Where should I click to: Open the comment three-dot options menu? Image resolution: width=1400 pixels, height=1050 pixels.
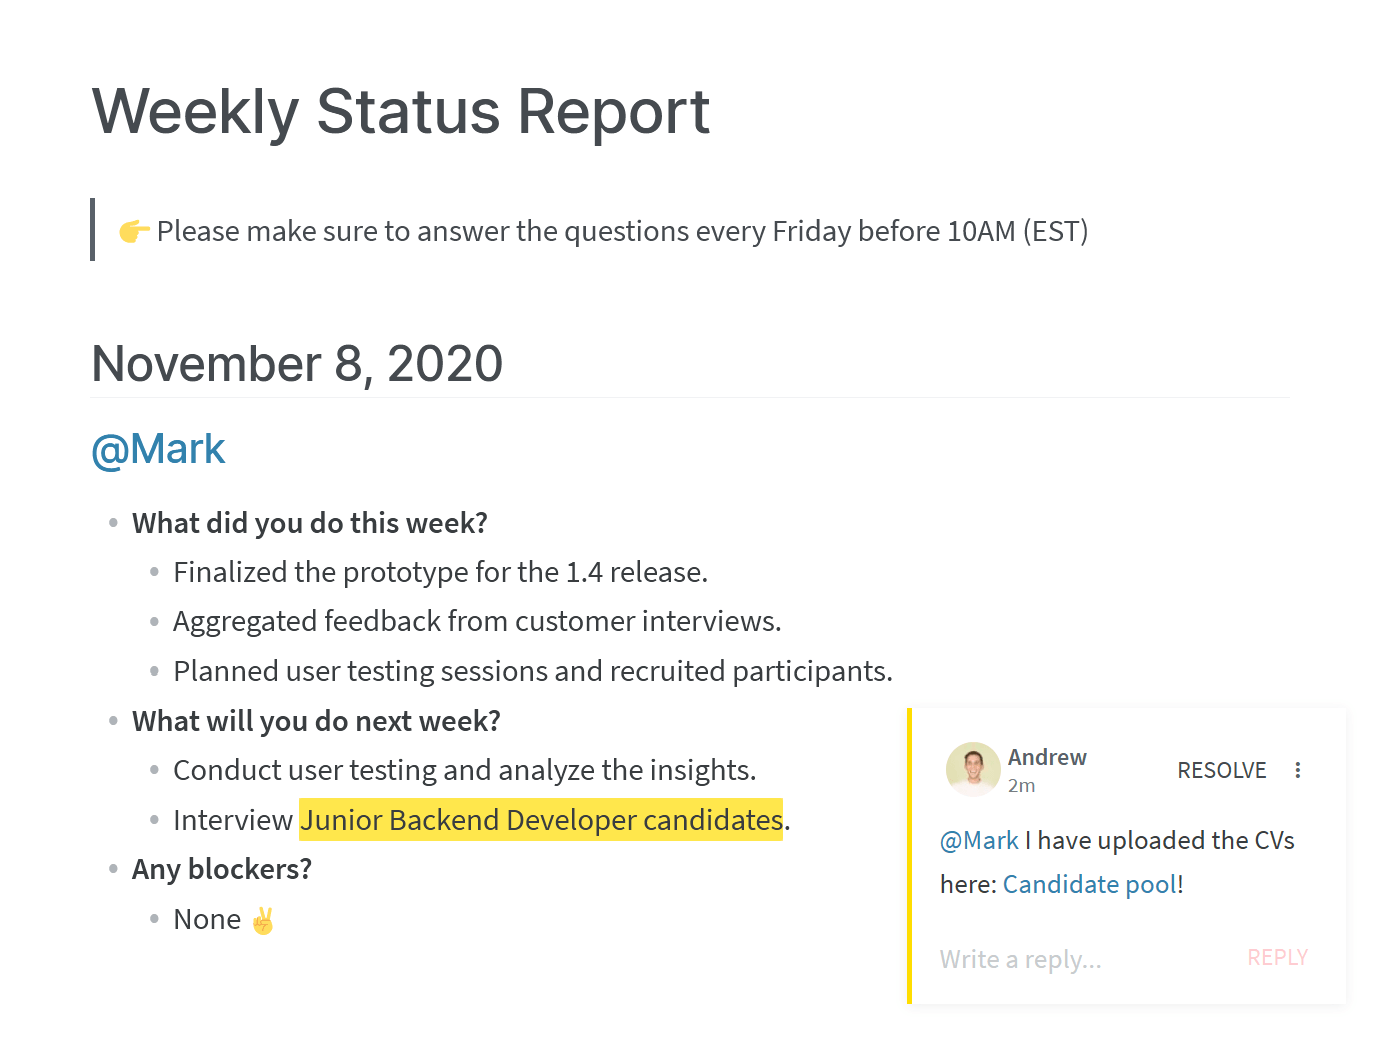(x=1297, y=770)
